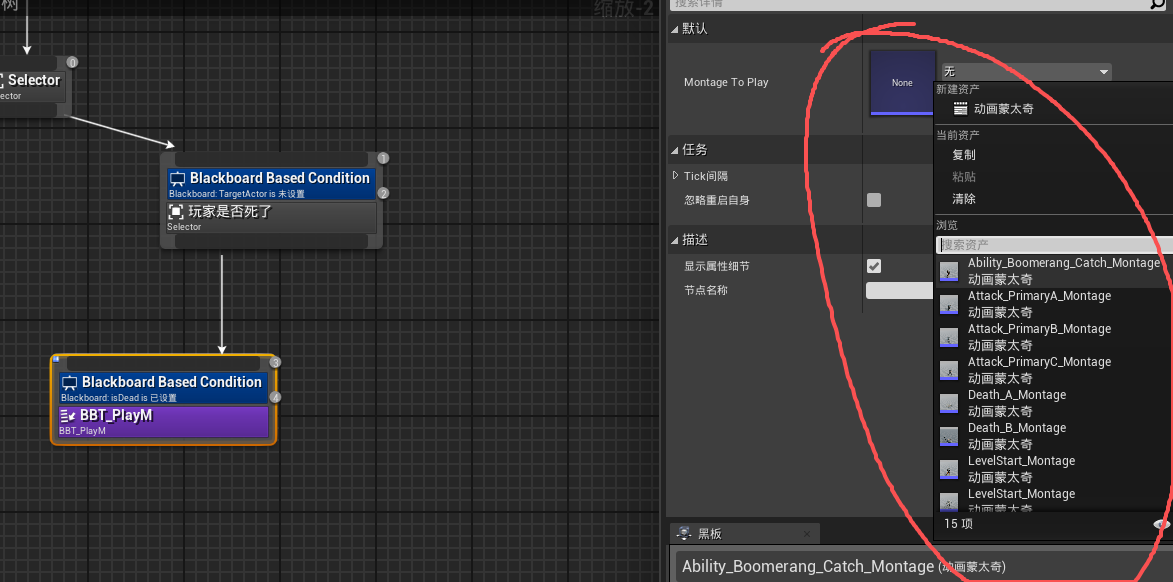Click BBT_PlayM task icon
The image size is (1173, 582).
tap(68, 416)
